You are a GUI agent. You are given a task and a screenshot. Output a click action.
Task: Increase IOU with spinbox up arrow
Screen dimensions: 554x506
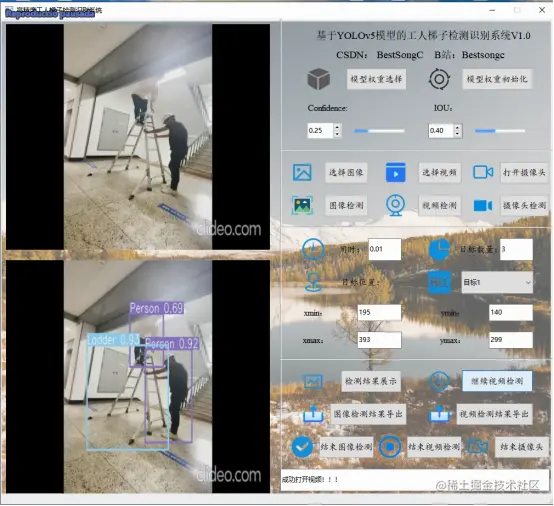pyautogui.click(x=458, y=127)
